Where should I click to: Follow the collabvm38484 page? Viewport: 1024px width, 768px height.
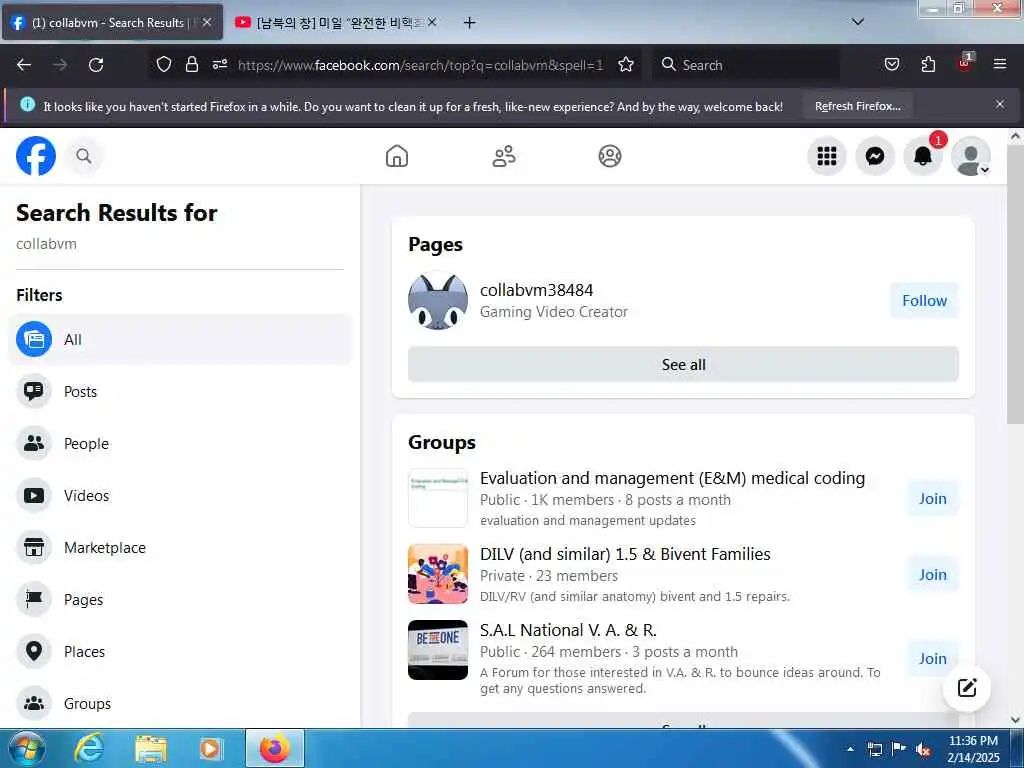point(924,300)
